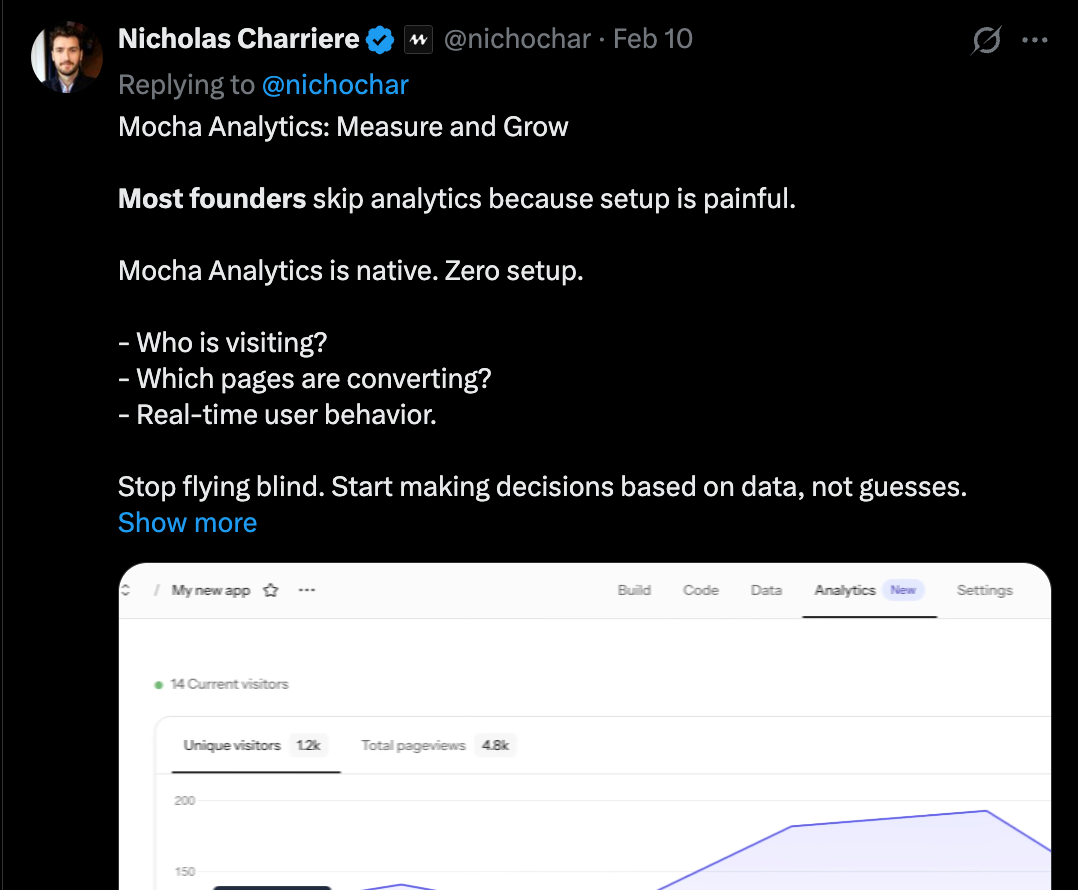Select the Unique visitors metric tab
Image resolution: width=1078 pixels, height=890 pixels.
click(x=232, y=745)
